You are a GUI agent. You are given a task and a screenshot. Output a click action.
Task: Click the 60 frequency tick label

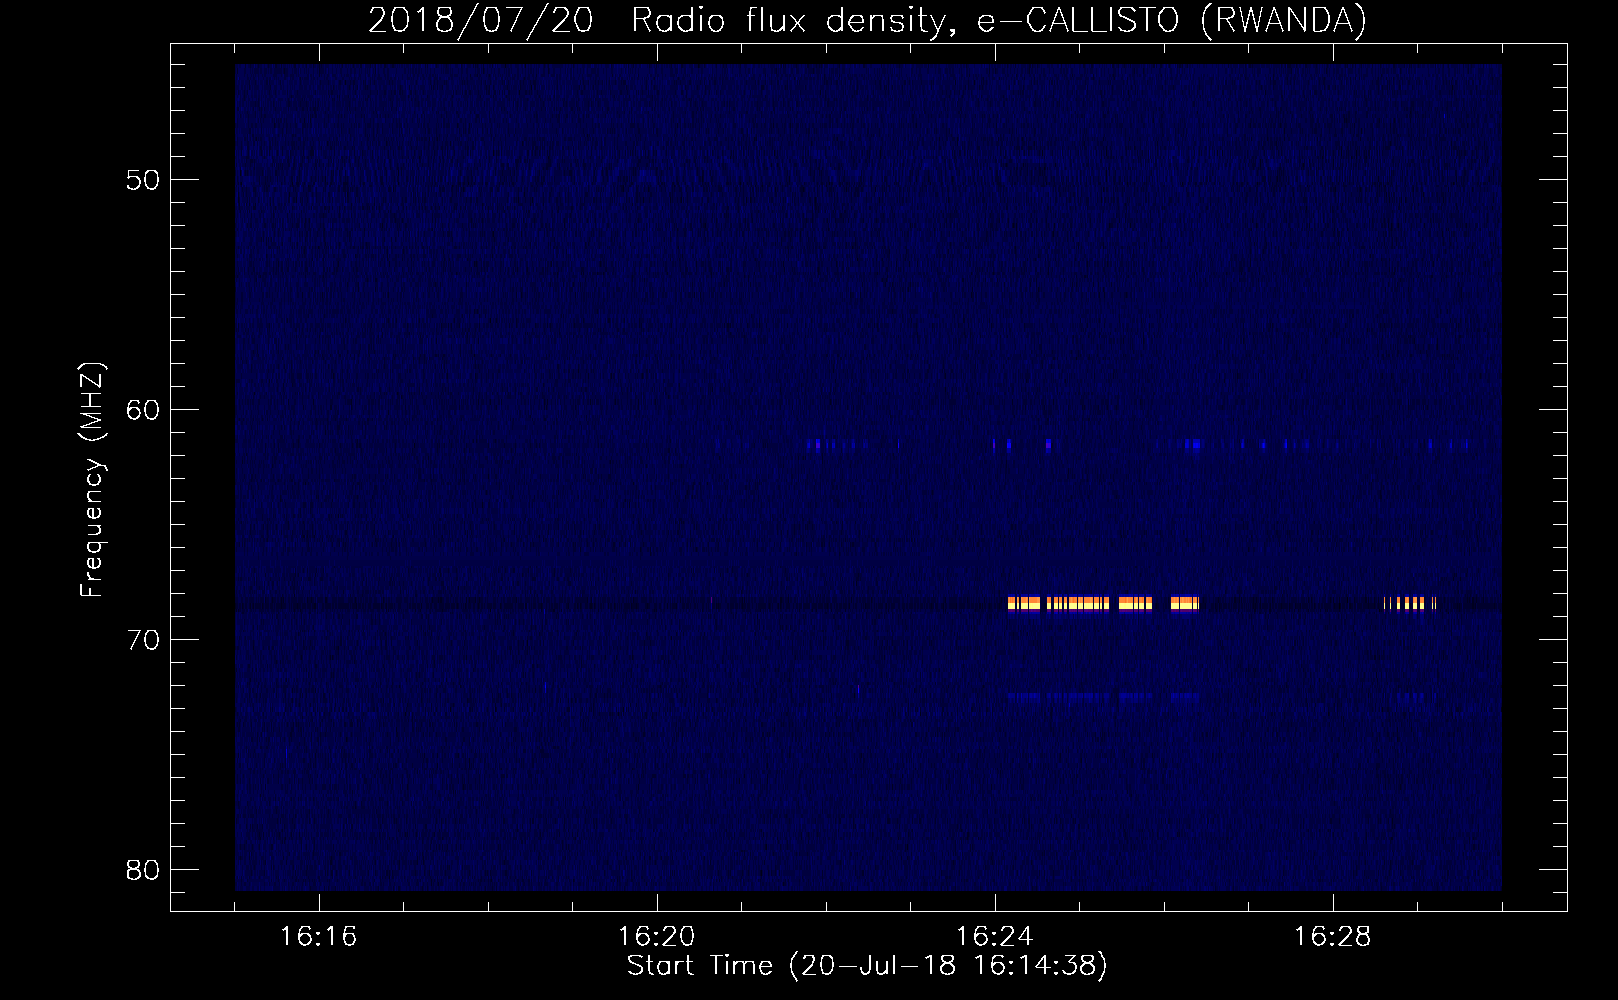pyautogui.click(x=143, y=411)
